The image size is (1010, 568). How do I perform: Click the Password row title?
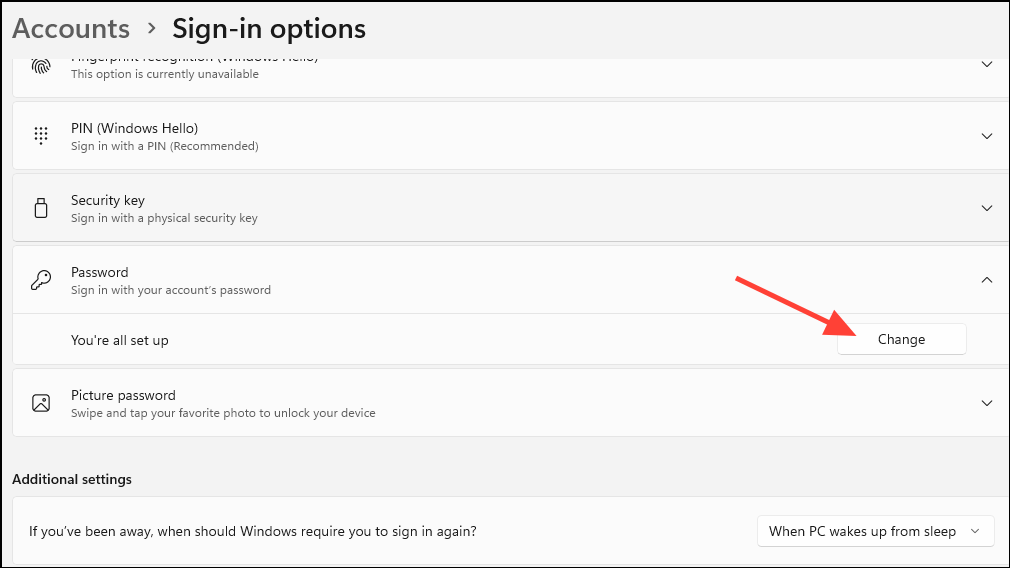pyautogui.click(x=100, y=272)
